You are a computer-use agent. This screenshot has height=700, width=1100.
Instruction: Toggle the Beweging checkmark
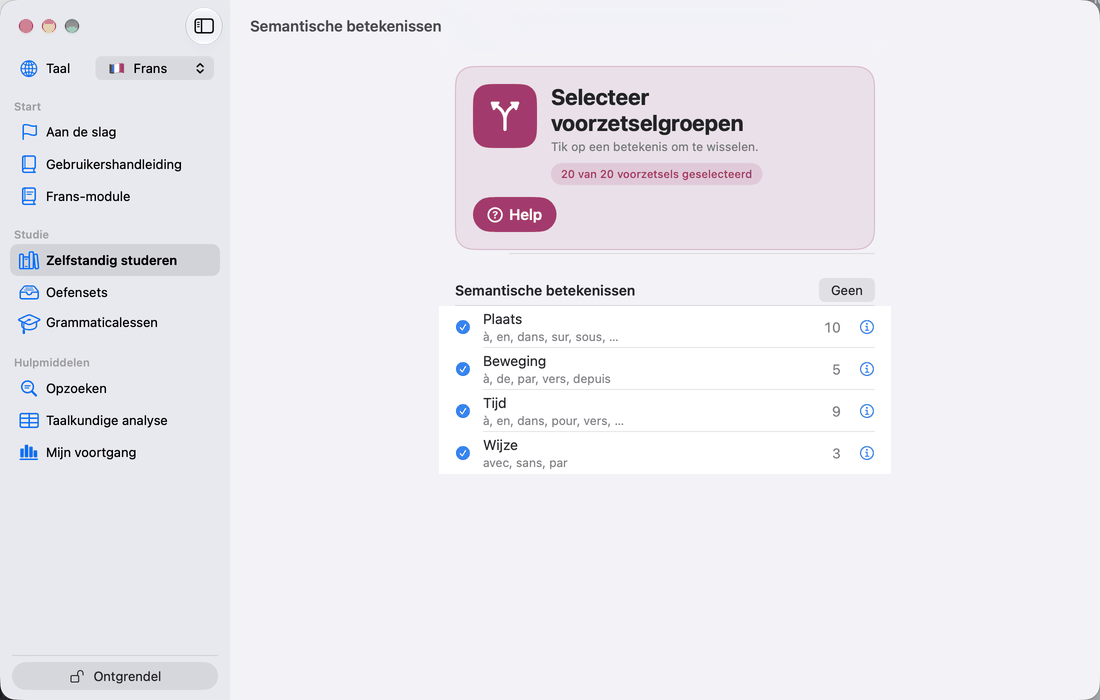[x=463, y=369]
